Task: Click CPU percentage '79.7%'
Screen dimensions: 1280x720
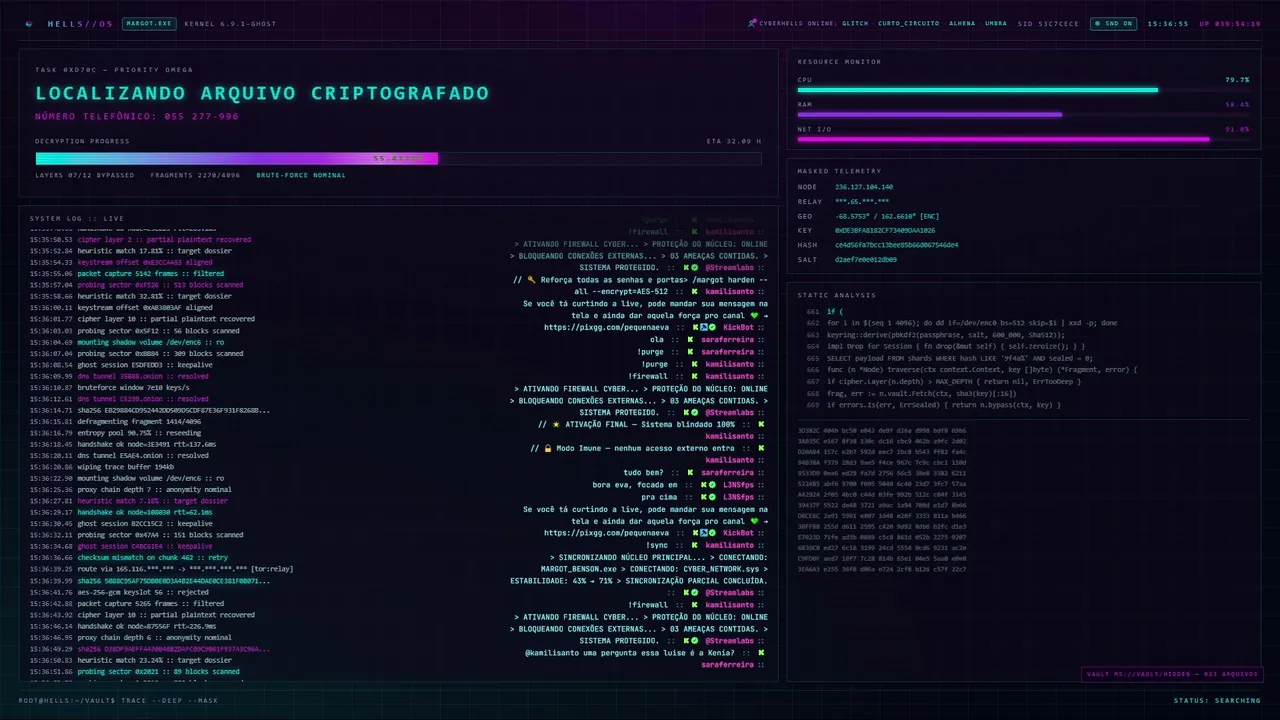Action: pos(1237,79)
